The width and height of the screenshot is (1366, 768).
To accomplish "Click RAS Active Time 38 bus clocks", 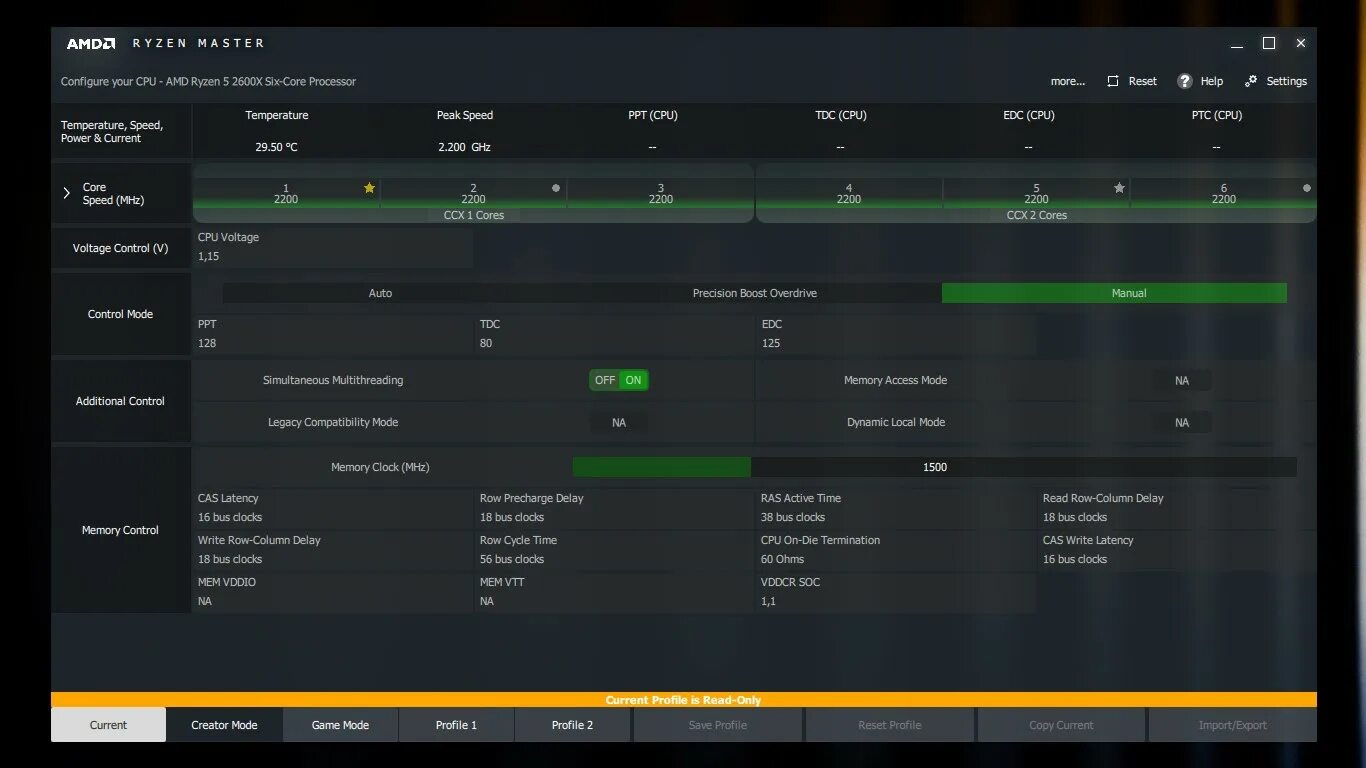I will 793,517.
